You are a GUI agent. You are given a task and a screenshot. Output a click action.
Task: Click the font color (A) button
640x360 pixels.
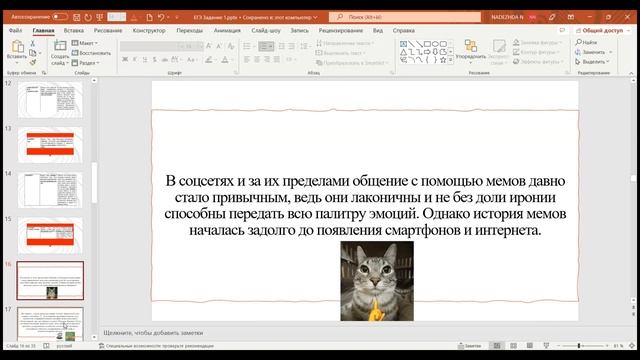225,60
